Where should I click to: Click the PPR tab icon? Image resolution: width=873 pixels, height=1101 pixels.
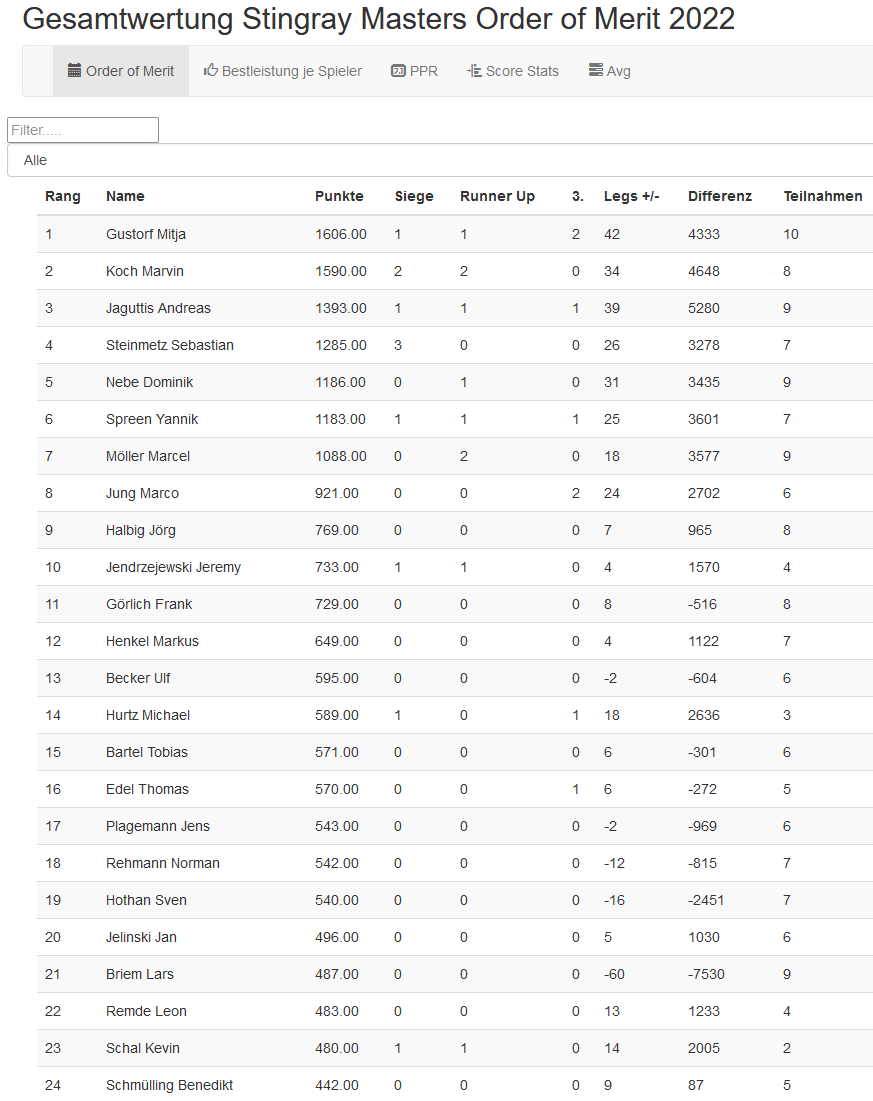point(398,71)
